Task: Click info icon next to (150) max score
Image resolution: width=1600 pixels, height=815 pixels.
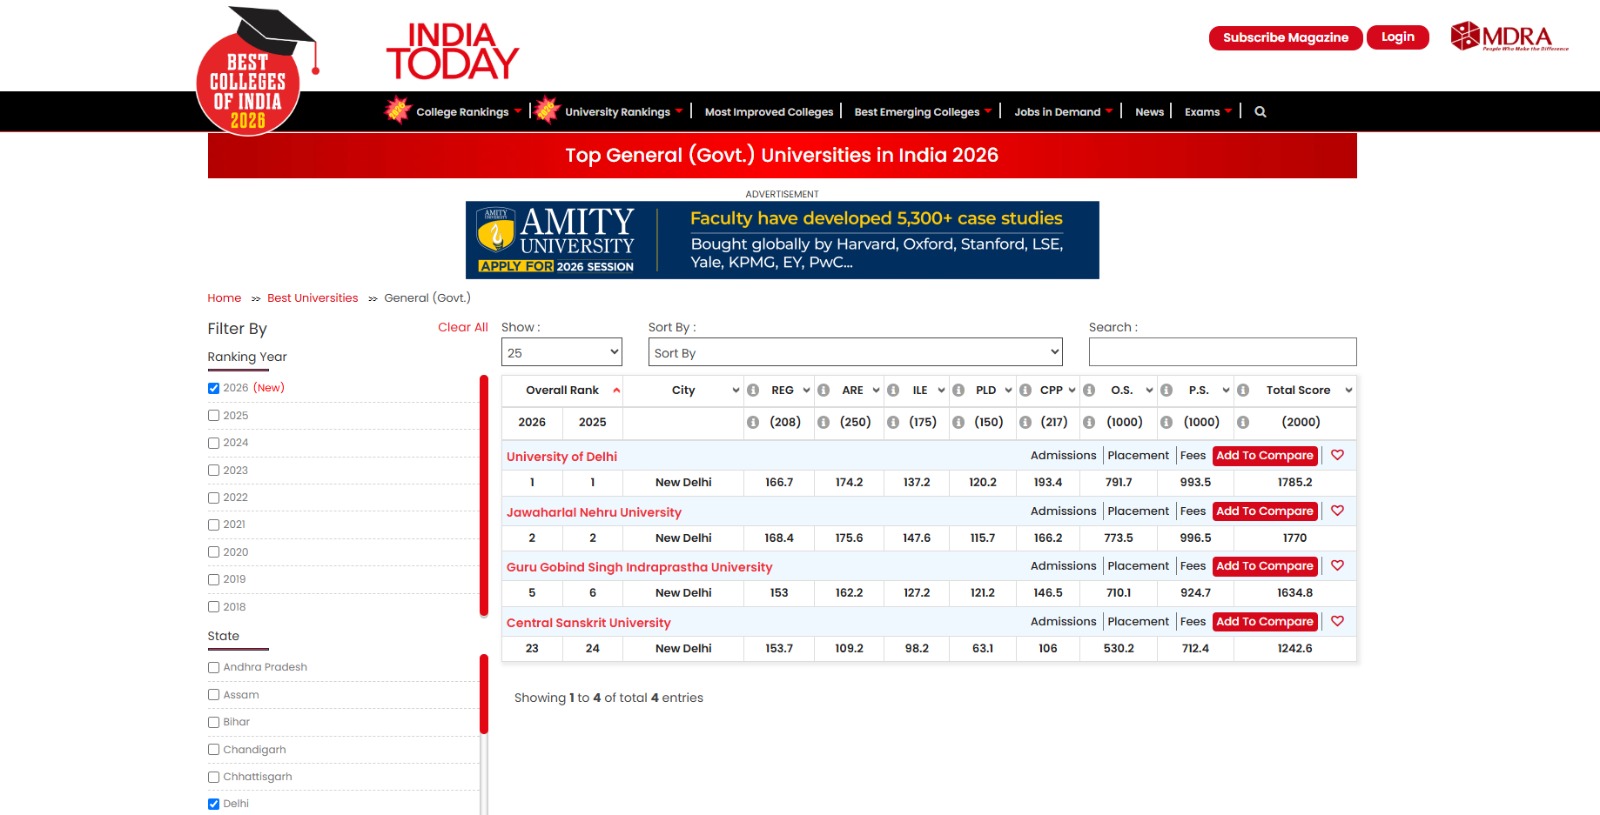Action: click(958, 422)
